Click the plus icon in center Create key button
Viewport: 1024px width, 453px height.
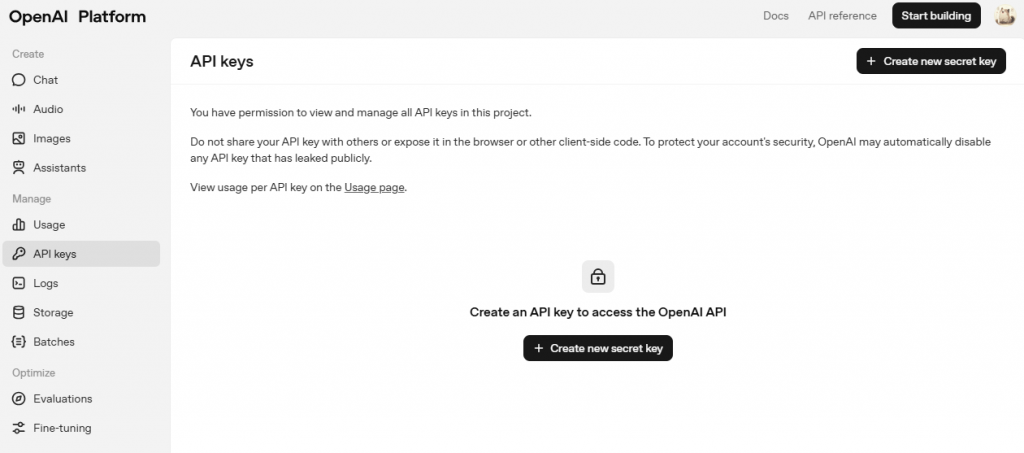(x=538, y=349)
